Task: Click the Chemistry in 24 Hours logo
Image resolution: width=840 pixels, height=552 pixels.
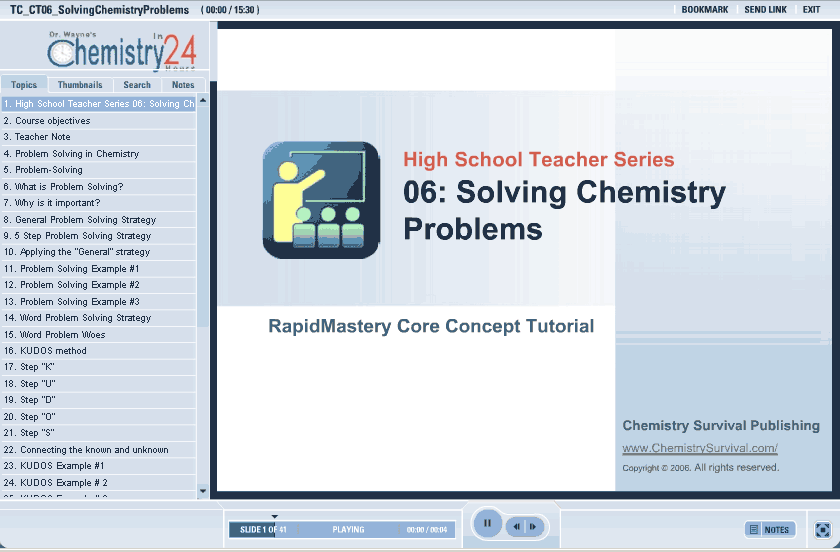Action: (121, 50)
